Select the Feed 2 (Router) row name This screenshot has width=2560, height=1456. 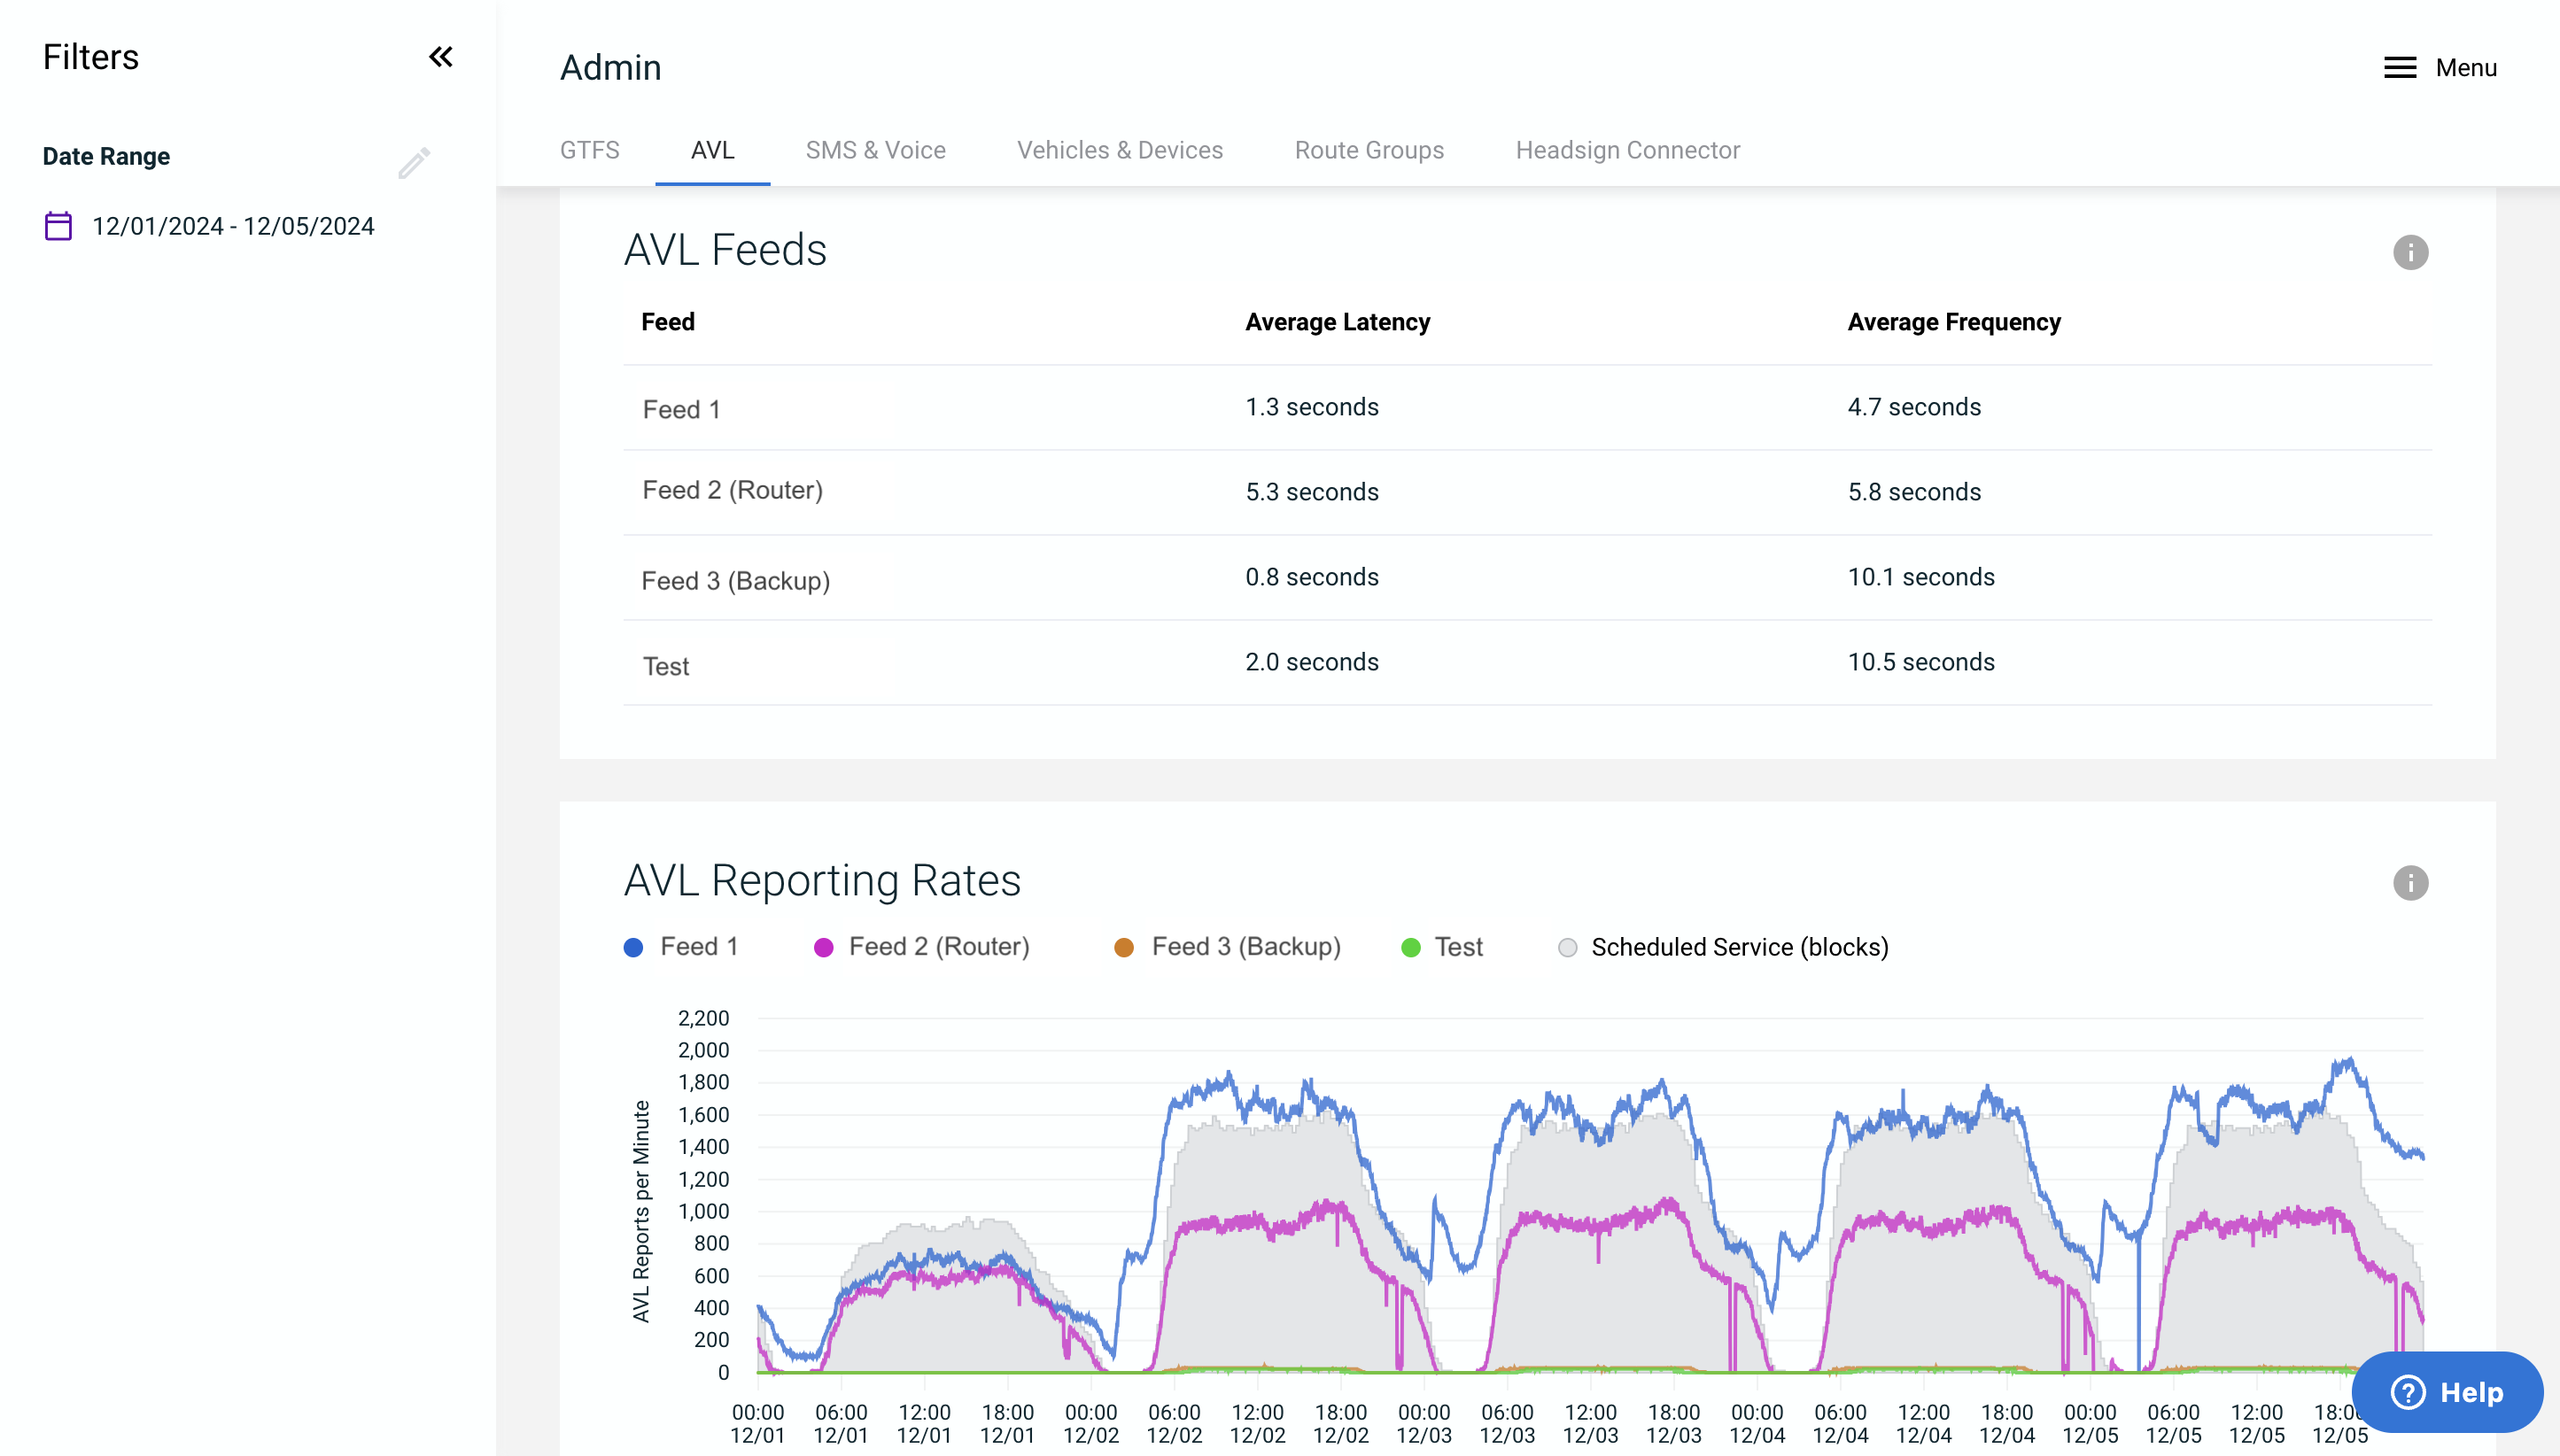point(732,490)
